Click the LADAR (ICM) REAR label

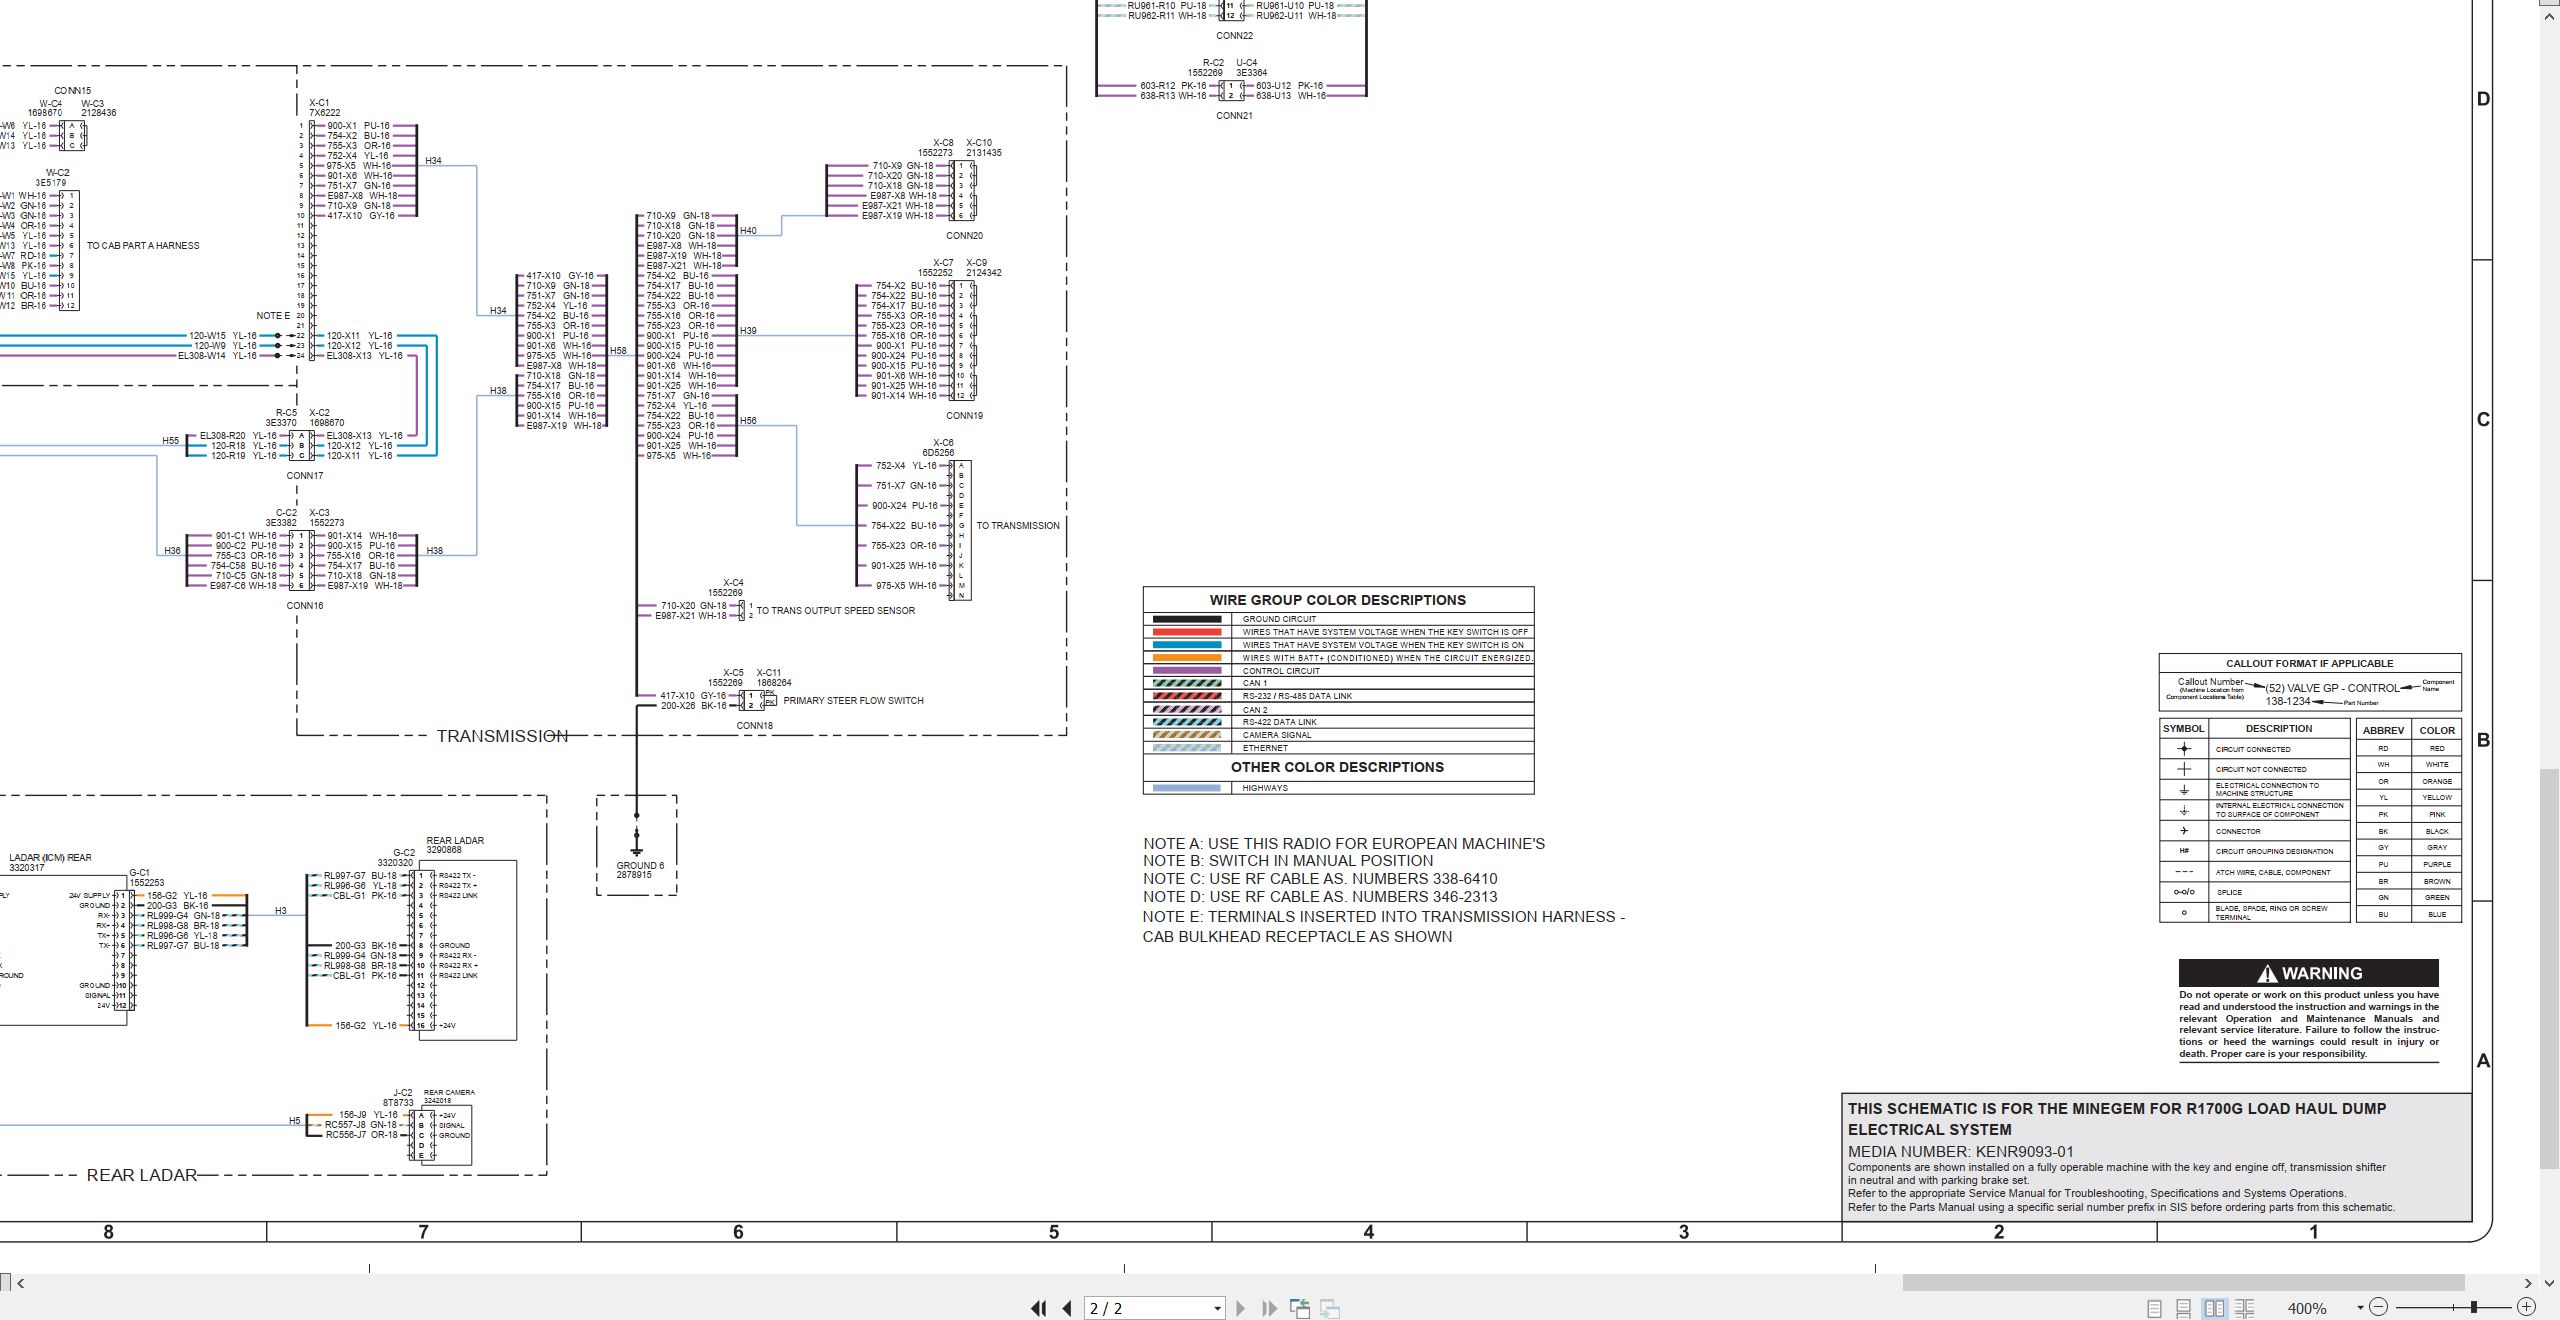[x=50, y=858]
